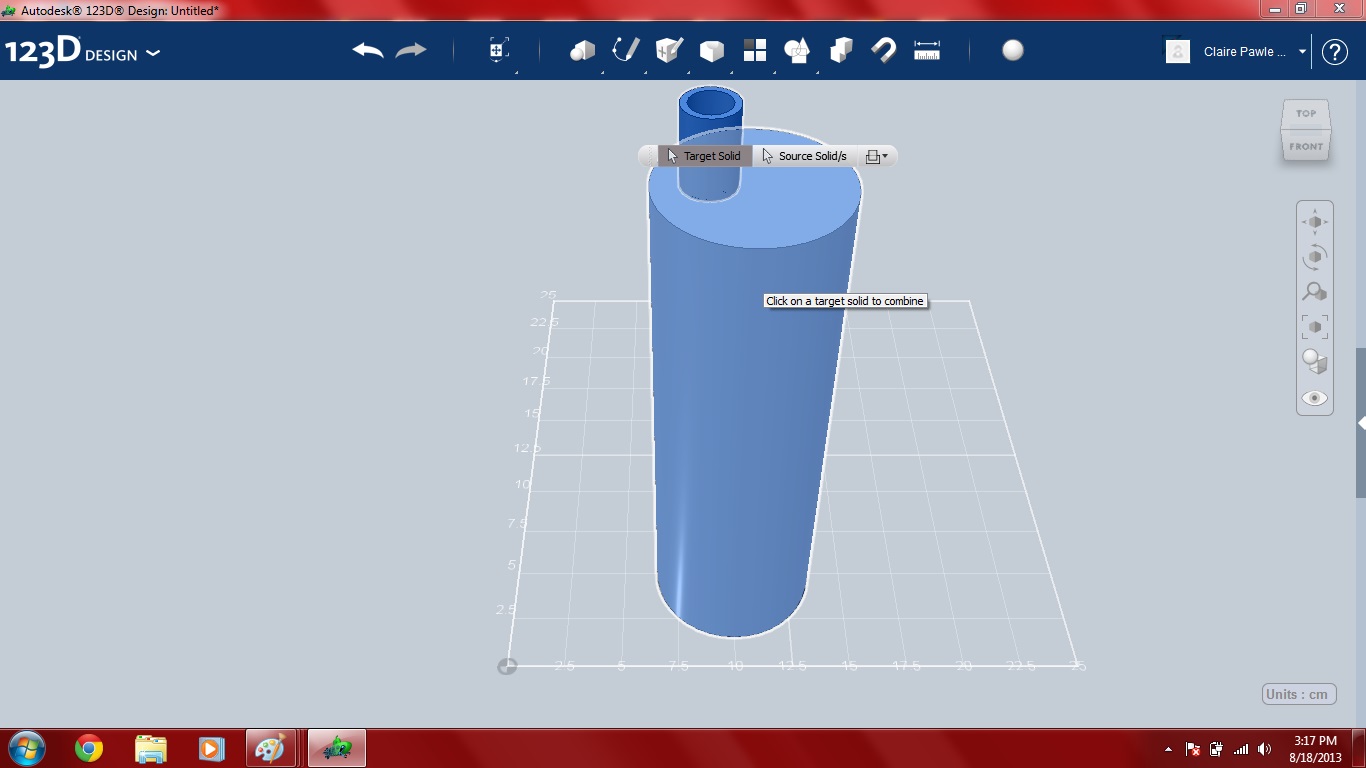Image resolution: width=1366 pixels, height=768 pixels.
Task: Toggle the Snap magnet tool
Action: coord(884,50)
